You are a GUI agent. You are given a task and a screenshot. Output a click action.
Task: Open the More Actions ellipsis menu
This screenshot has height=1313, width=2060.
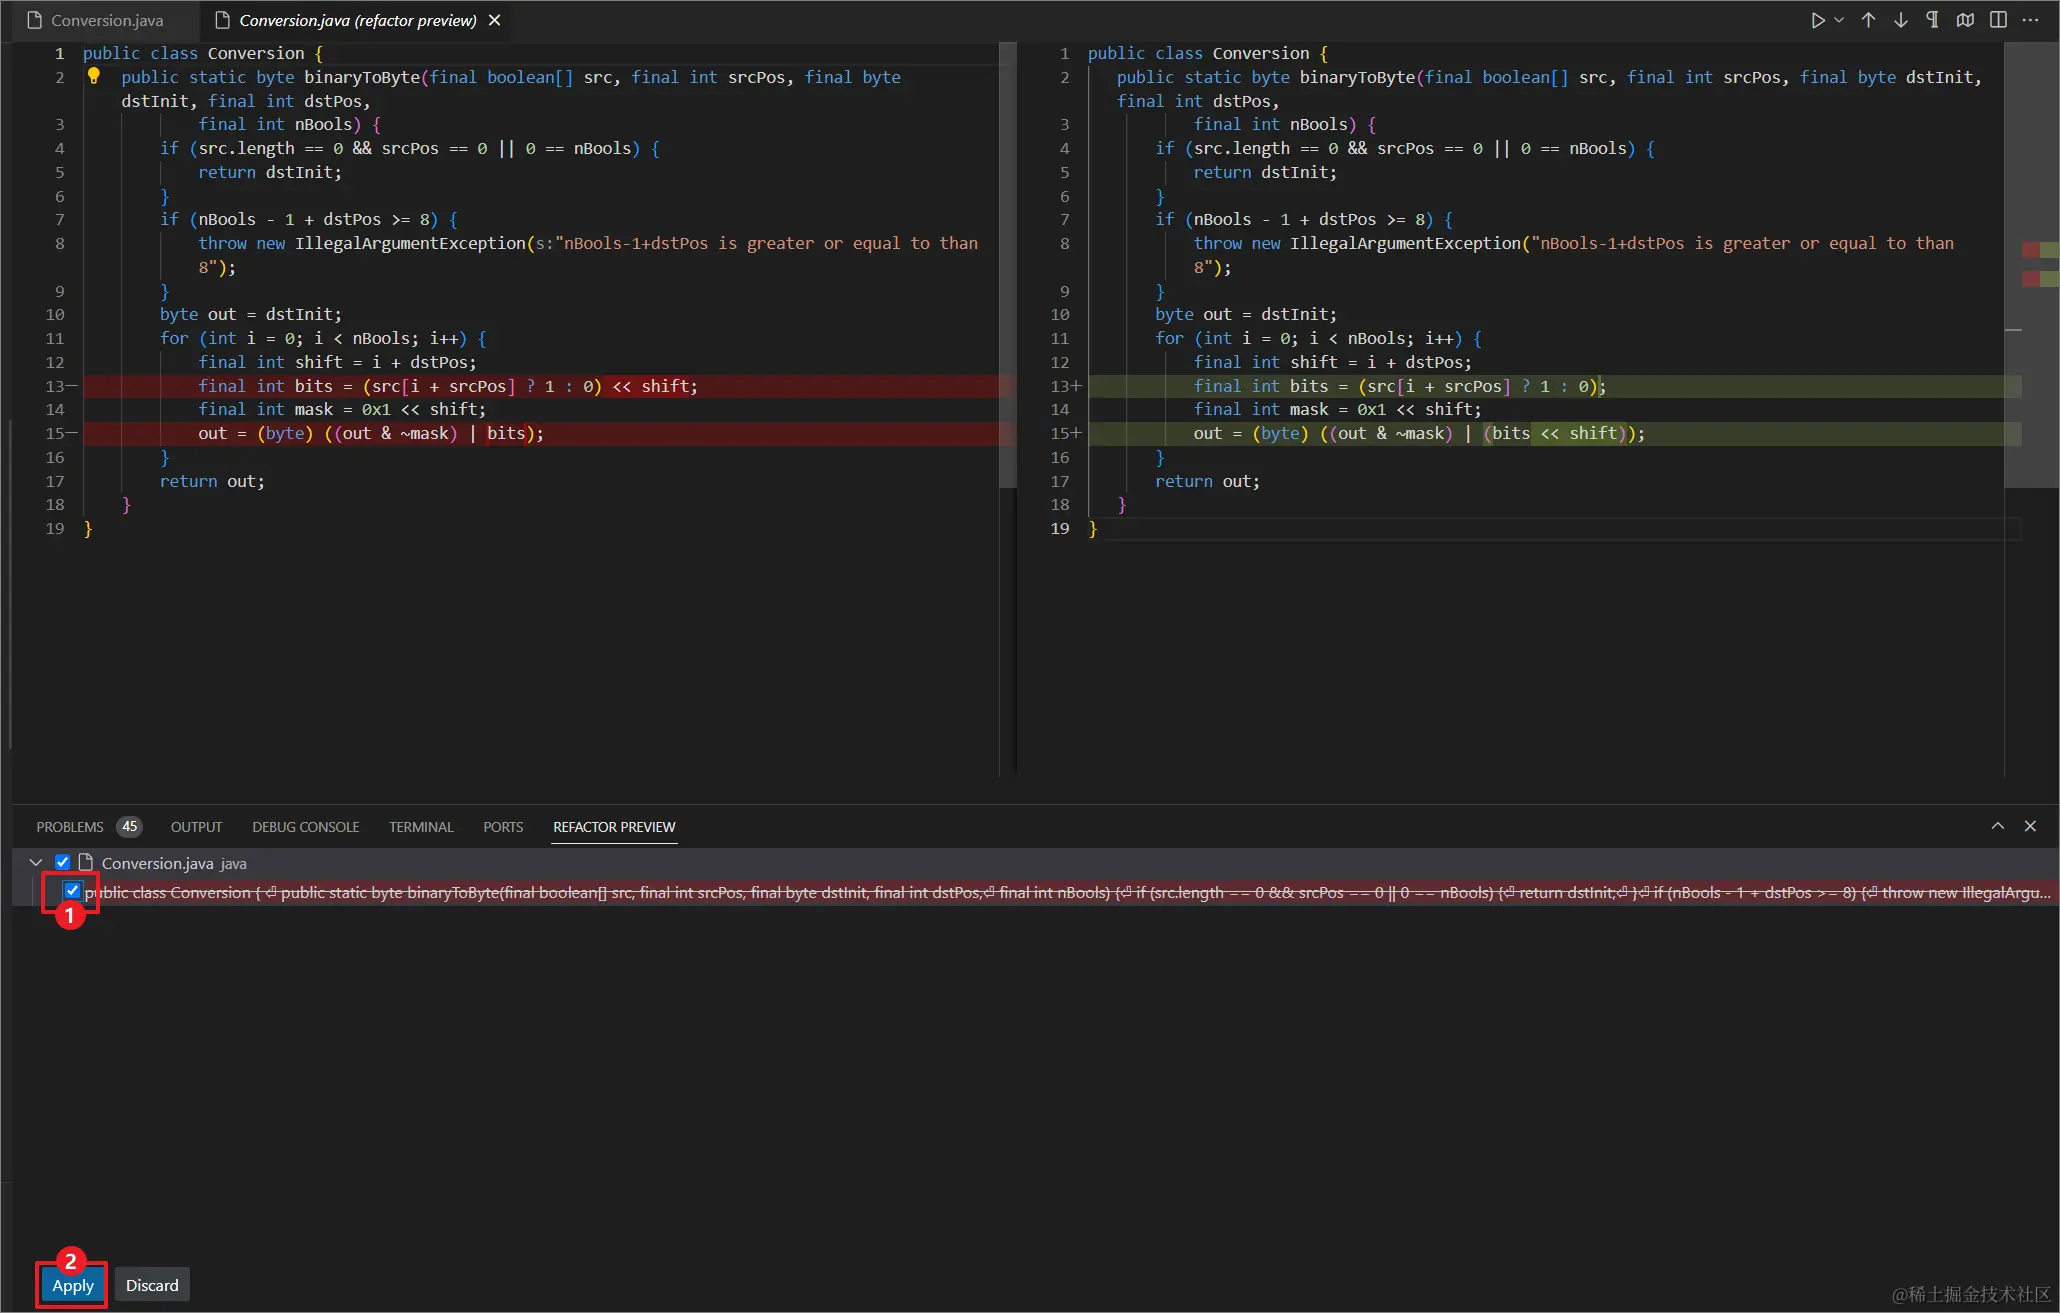point(2030,20)
